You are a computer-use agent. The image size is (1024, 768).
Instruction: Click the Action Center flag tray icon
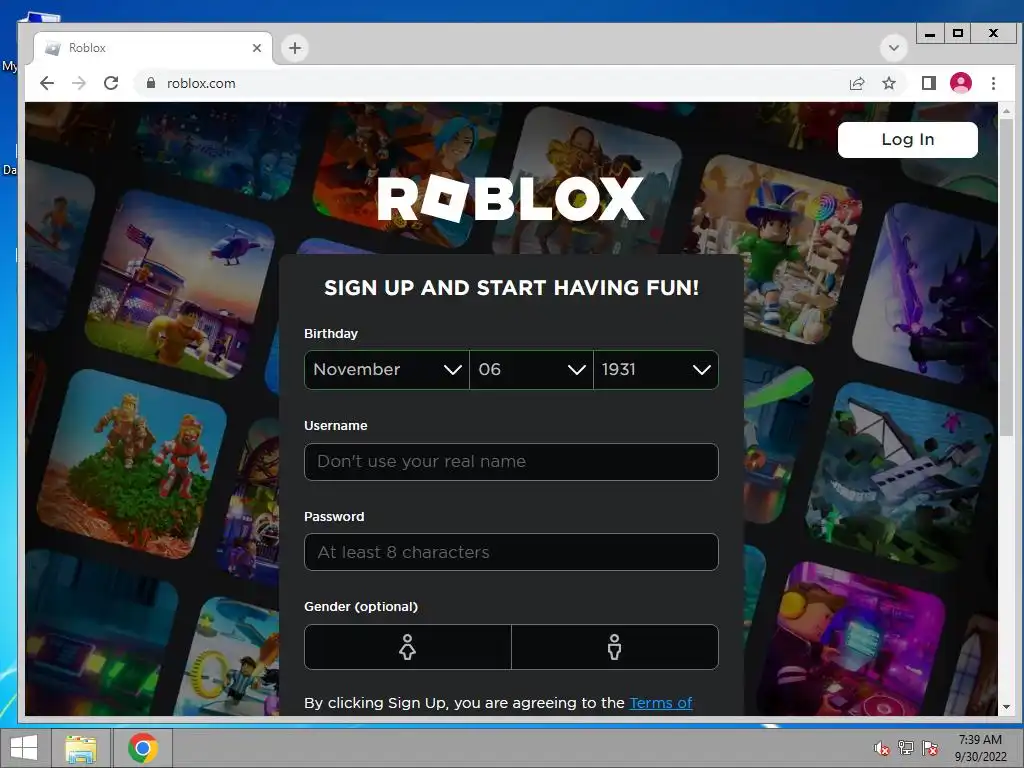pyautogui.click(x=930, y=748)
